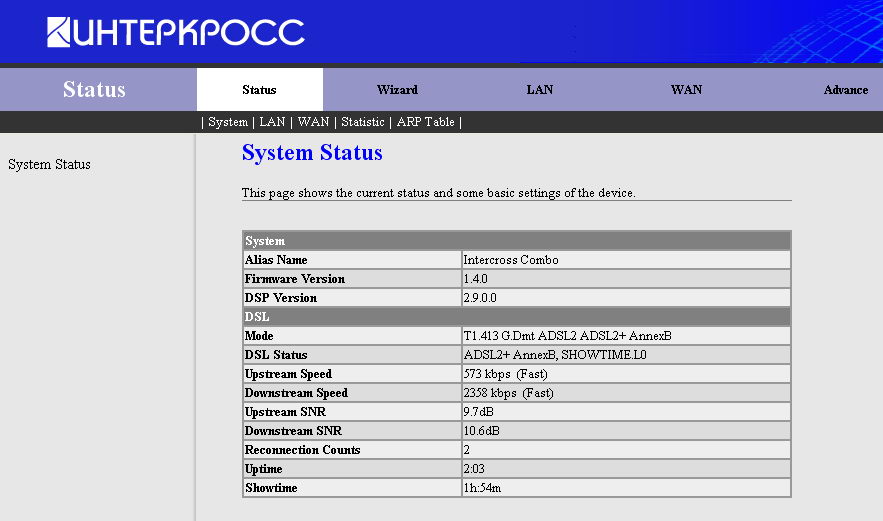Select the Intercross Combo value

click(x=511, y=260)
